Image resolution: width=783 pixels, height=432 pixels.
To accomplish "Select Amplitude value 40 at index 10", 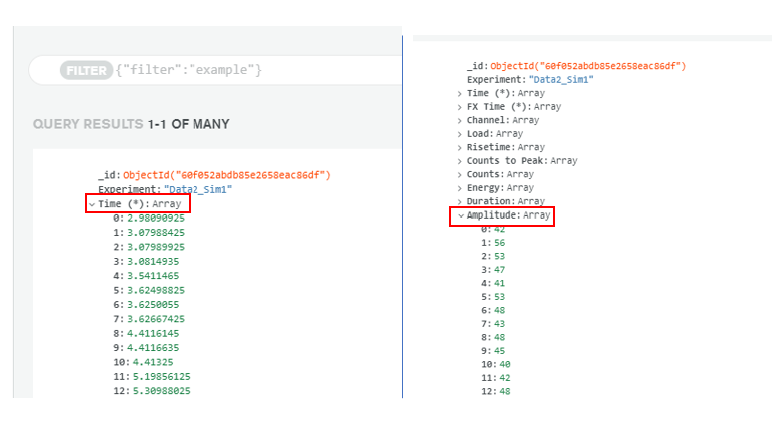I will pyautogui.click(x=504, y=364).
